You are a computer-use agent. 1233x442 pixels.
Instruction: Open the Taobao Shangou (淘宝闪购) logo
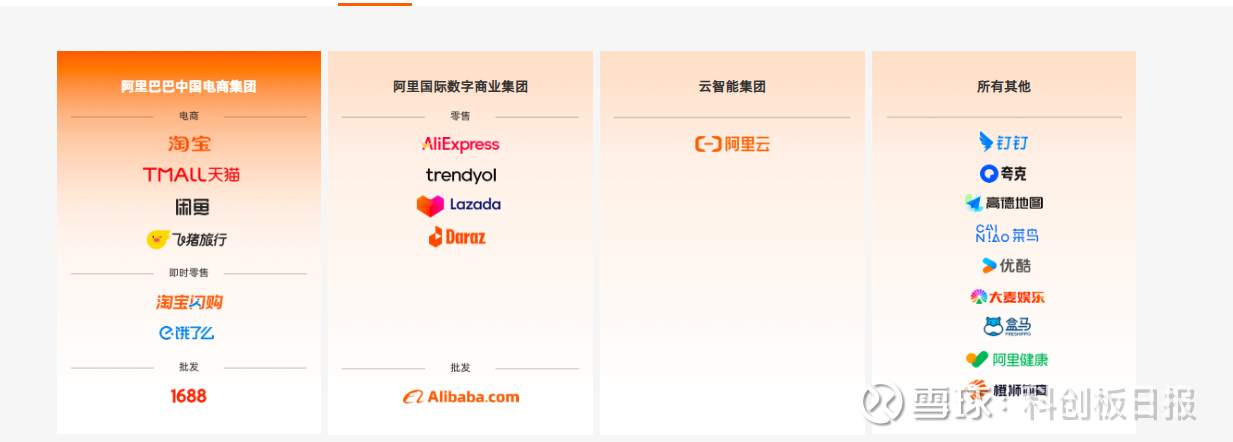[189, 302]
